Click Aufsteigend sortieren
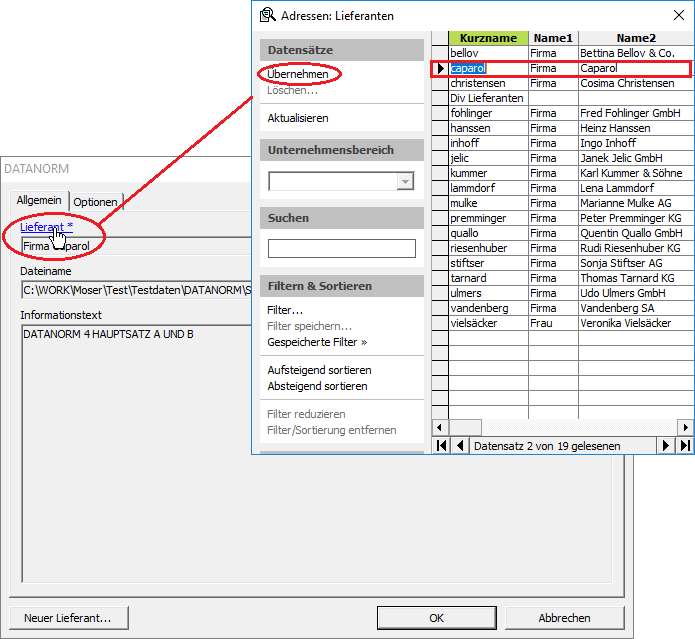The image size is (695, 639). [x=318, y=370]
